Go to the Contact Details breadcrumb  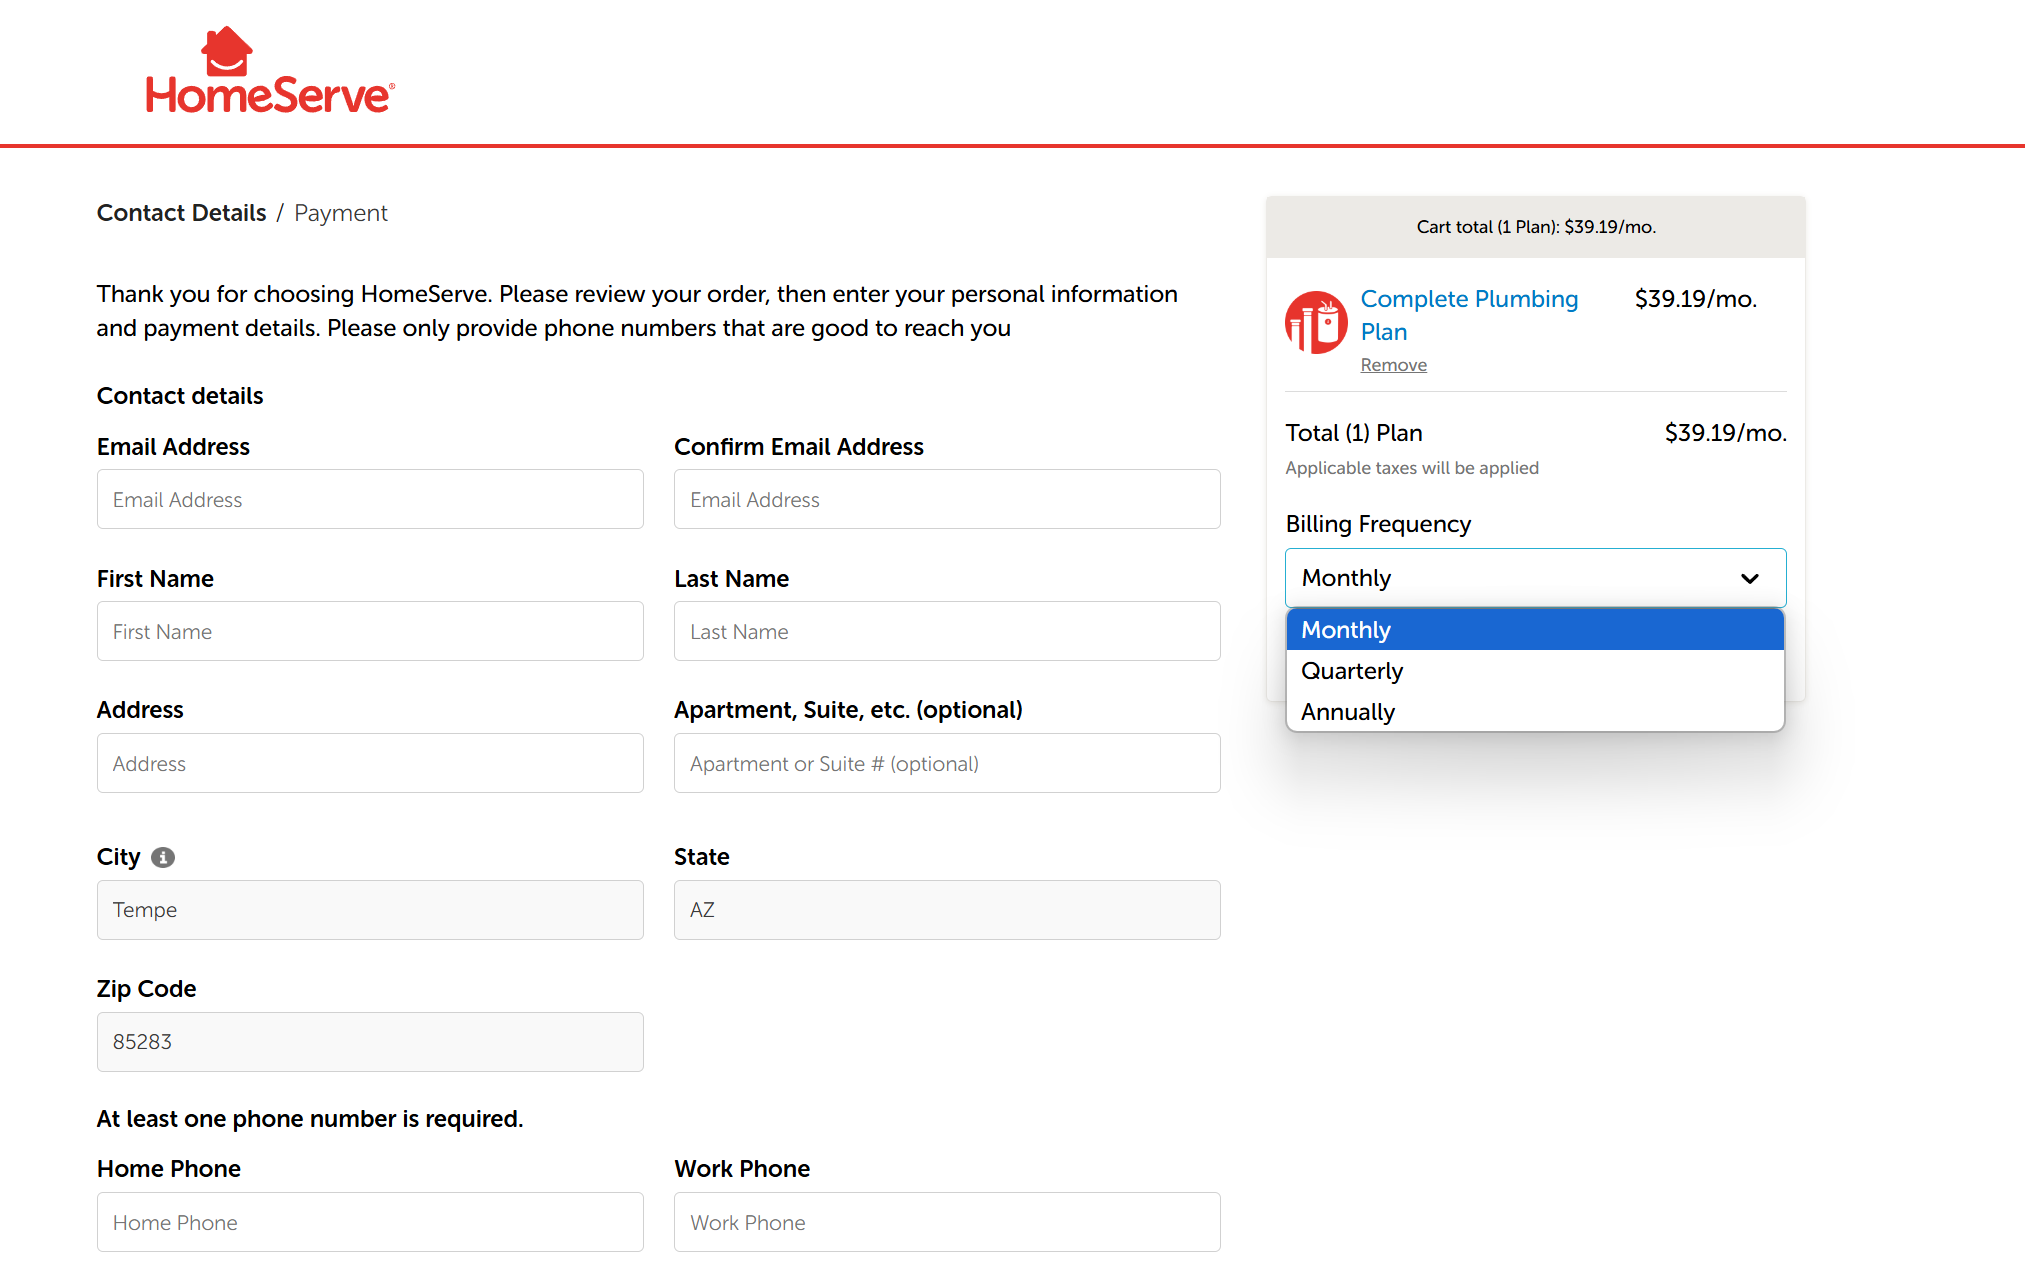[x=181, y=213]
